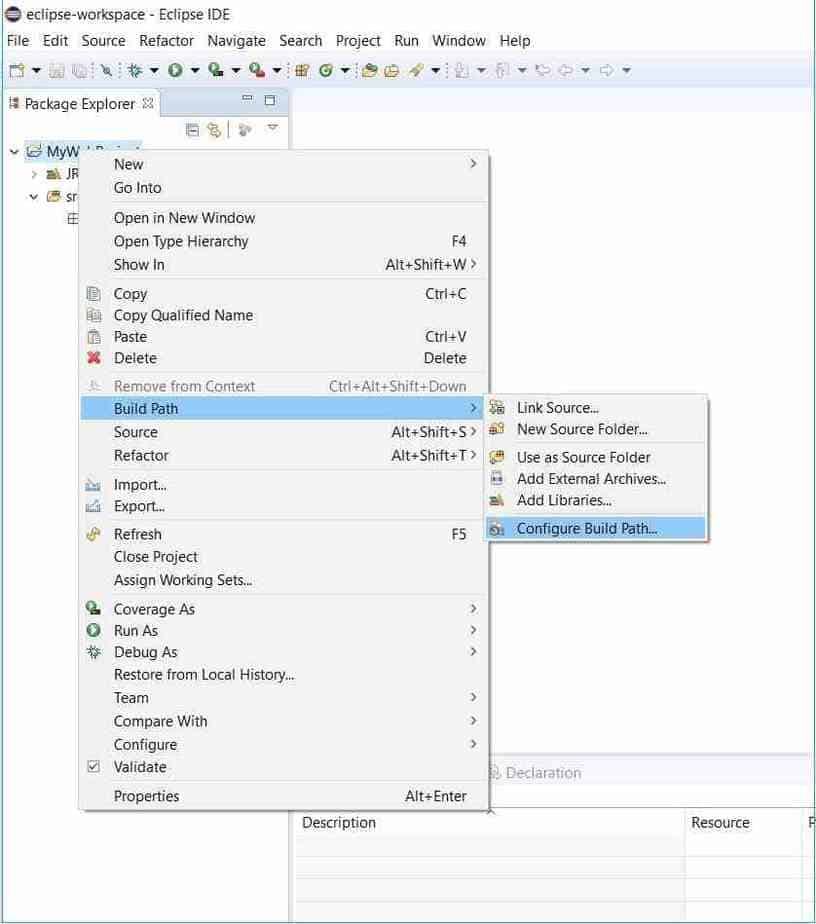Screen dimensions: 816x924
Task: Launch the Debug toolbar icon
Action: (134, 69)
